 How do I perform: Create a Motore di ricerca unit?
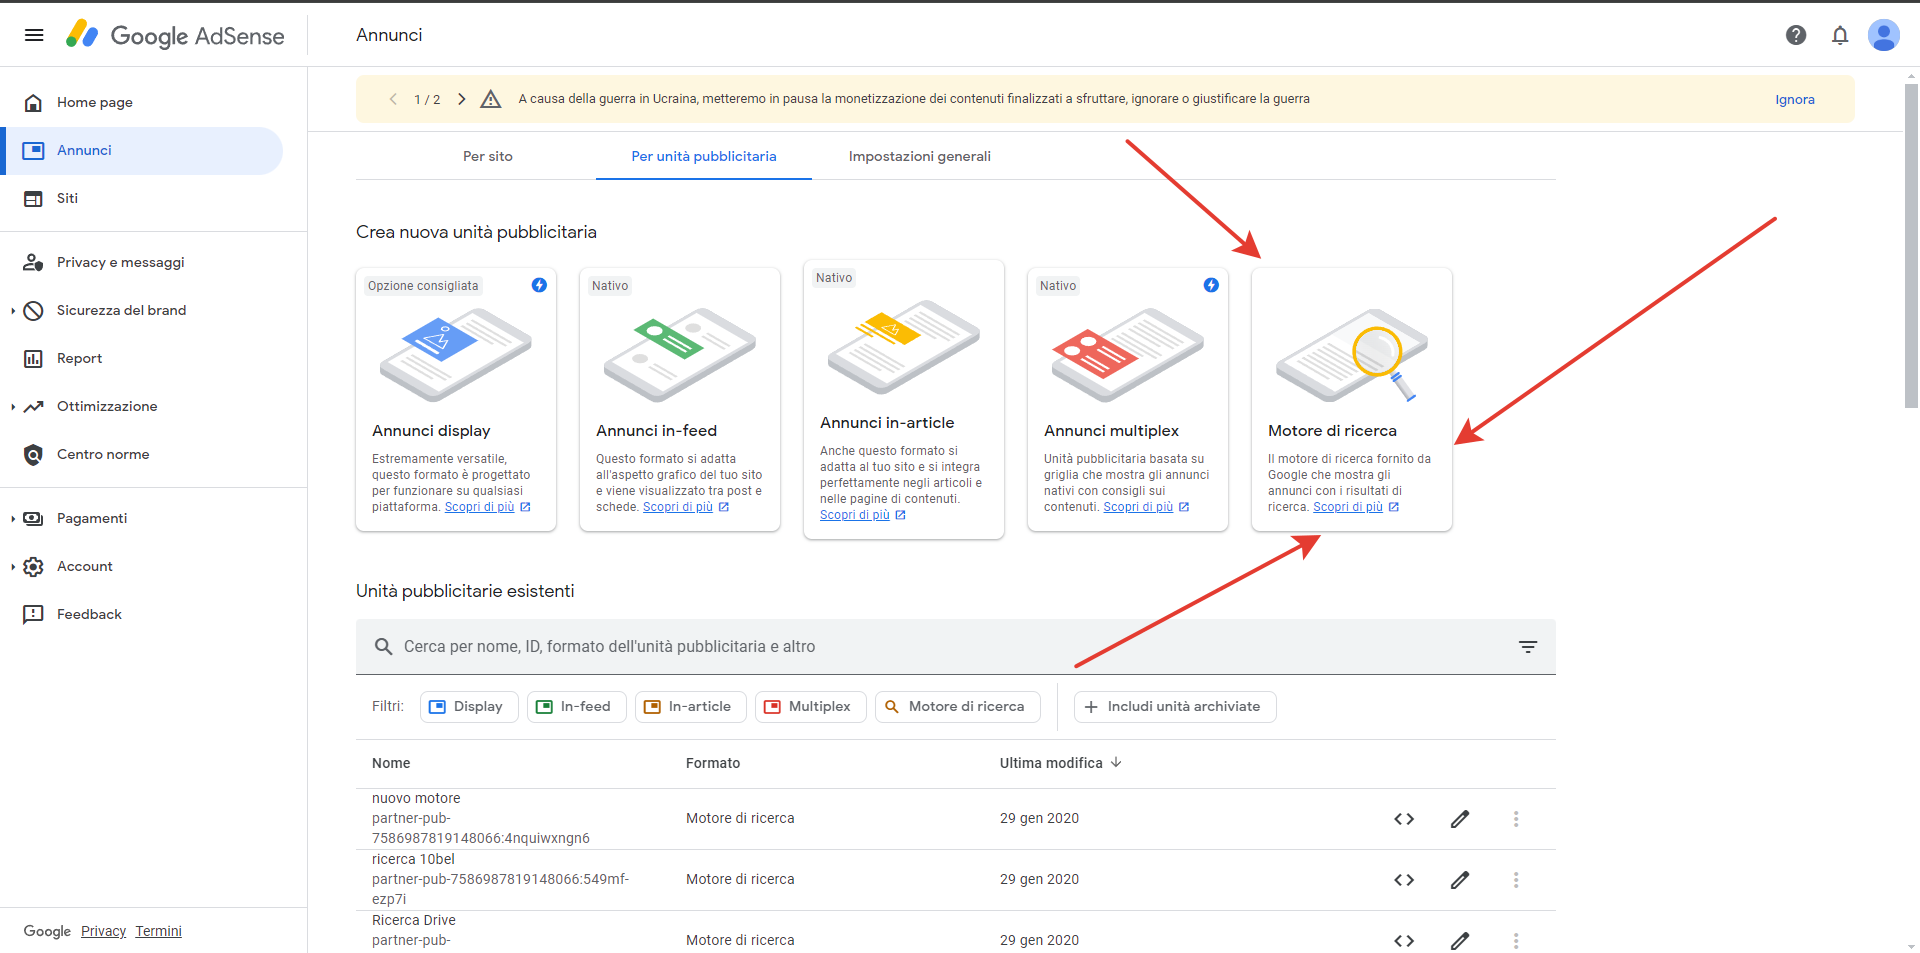pos(1352,399)
